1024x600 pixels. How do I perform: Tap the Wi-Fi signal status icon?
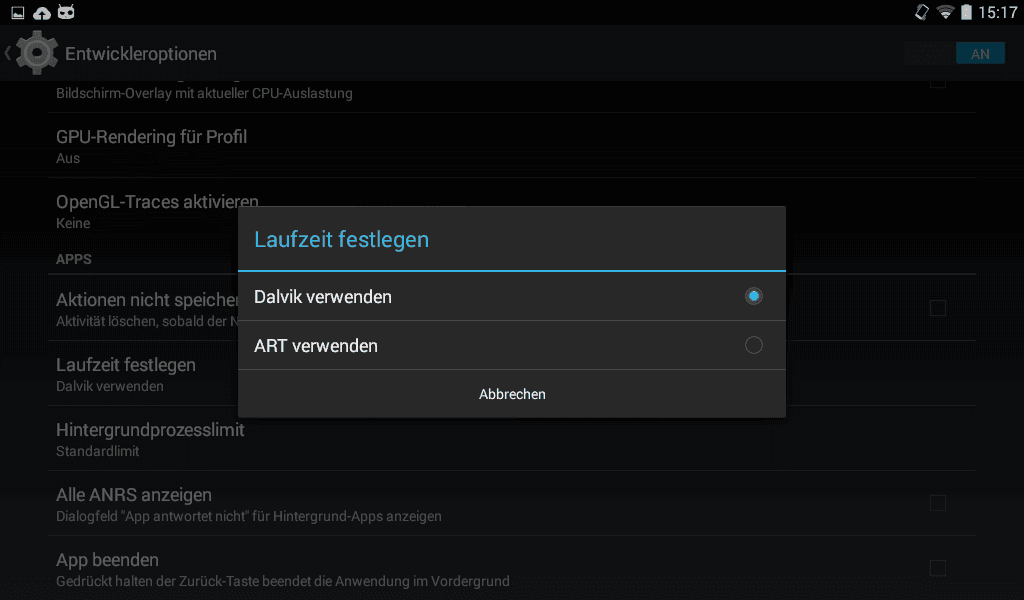click(945, 12)
